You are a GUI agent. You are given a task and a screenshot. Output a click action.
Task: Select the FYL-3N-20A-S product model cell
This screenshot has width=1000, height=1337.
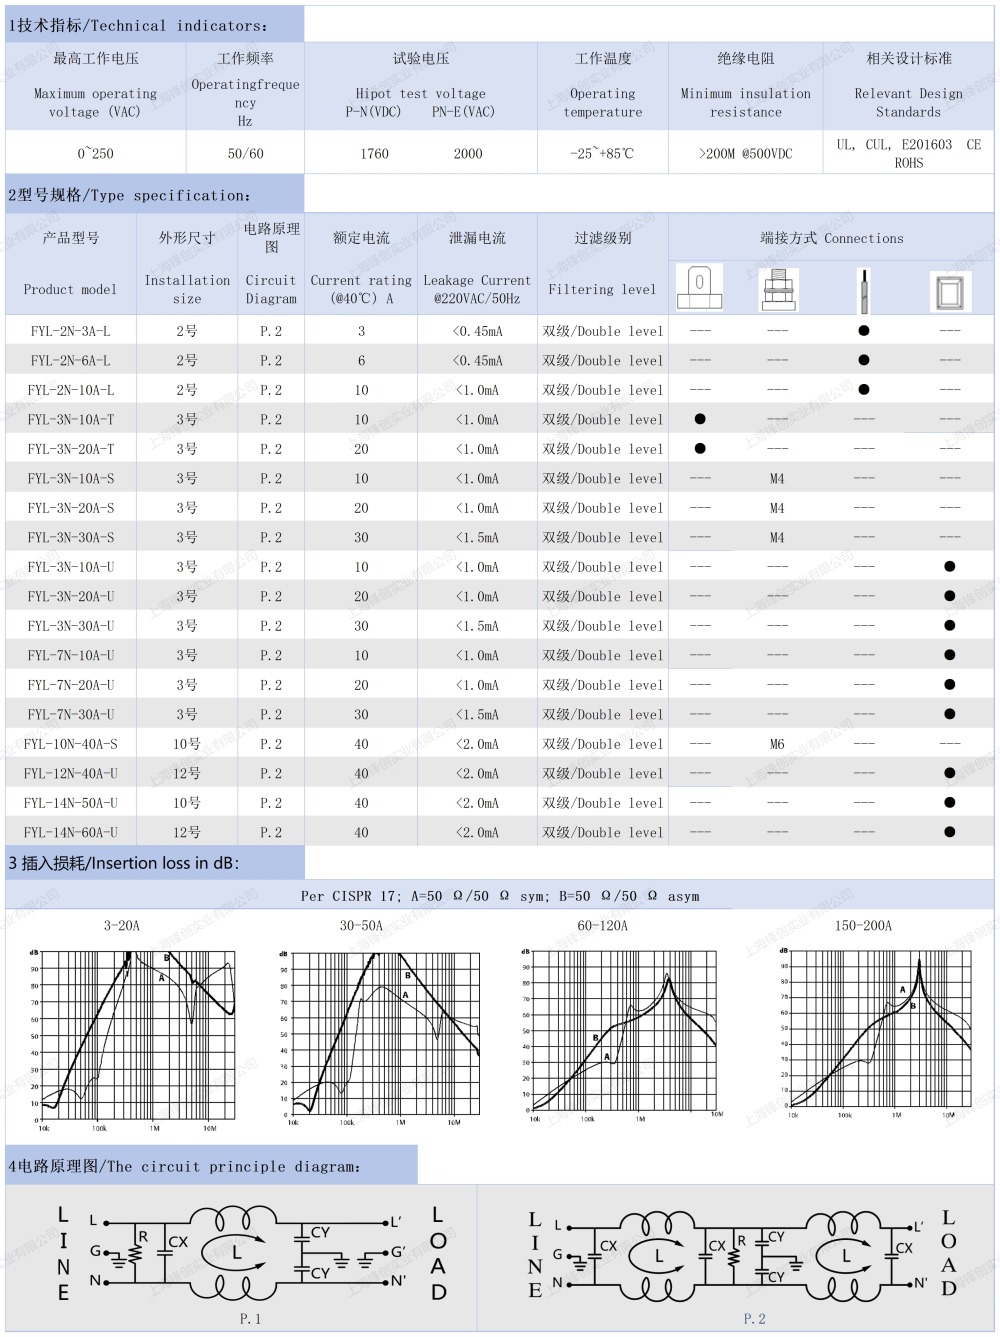[71, 508]
